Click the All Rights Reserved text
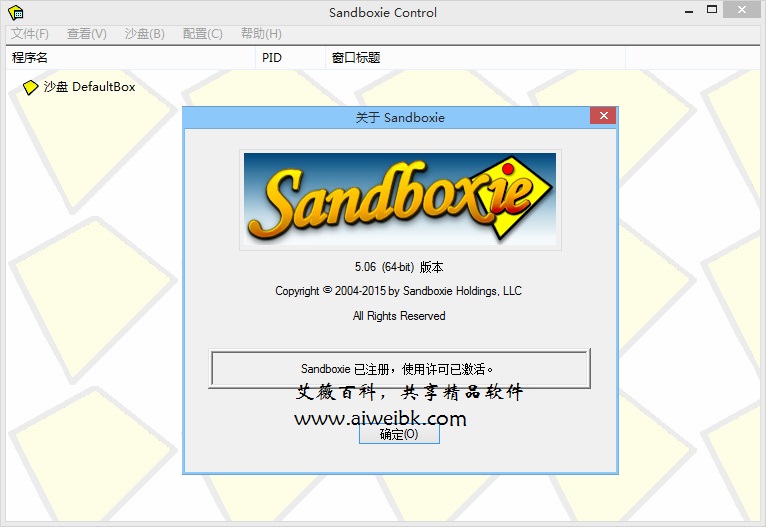Viewport: 766px width, 527px height. (x=399, y=316)
